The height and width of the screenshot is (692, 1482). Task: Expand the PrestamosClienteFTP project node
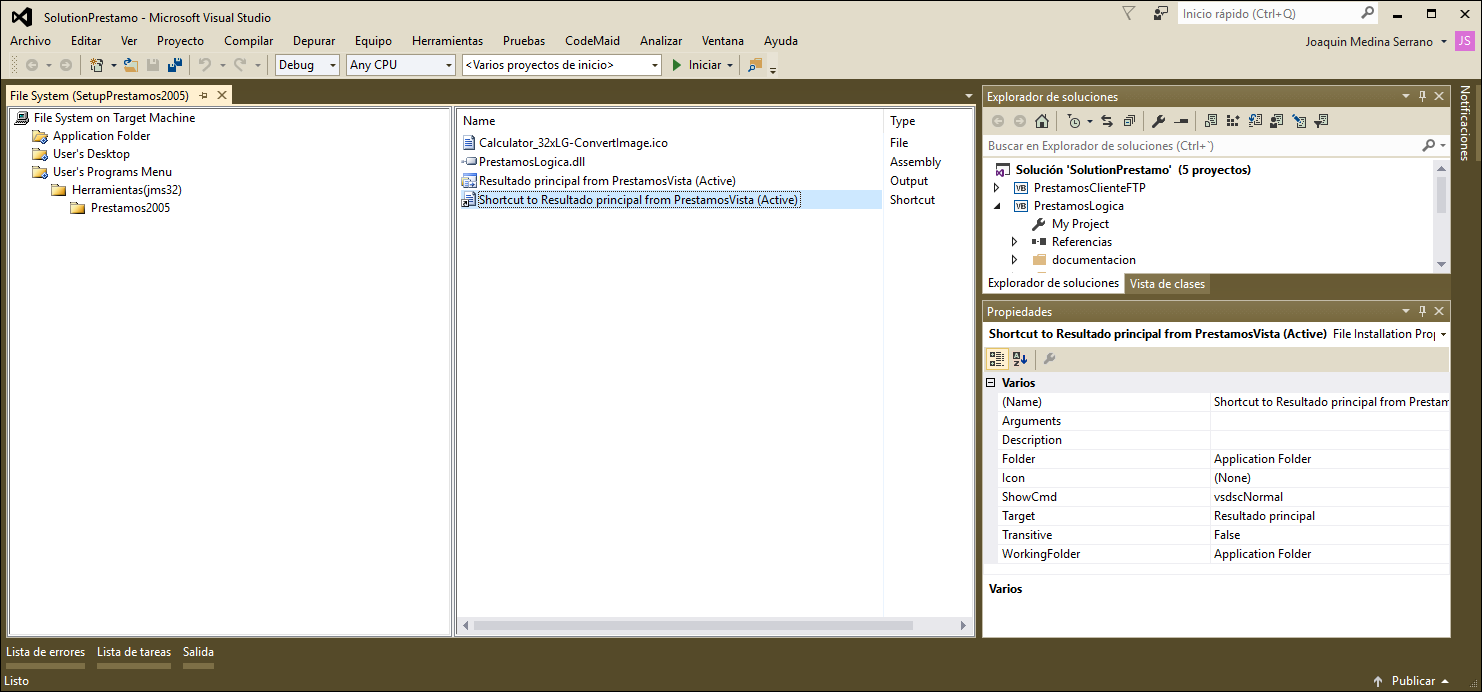tap(996, 188)
